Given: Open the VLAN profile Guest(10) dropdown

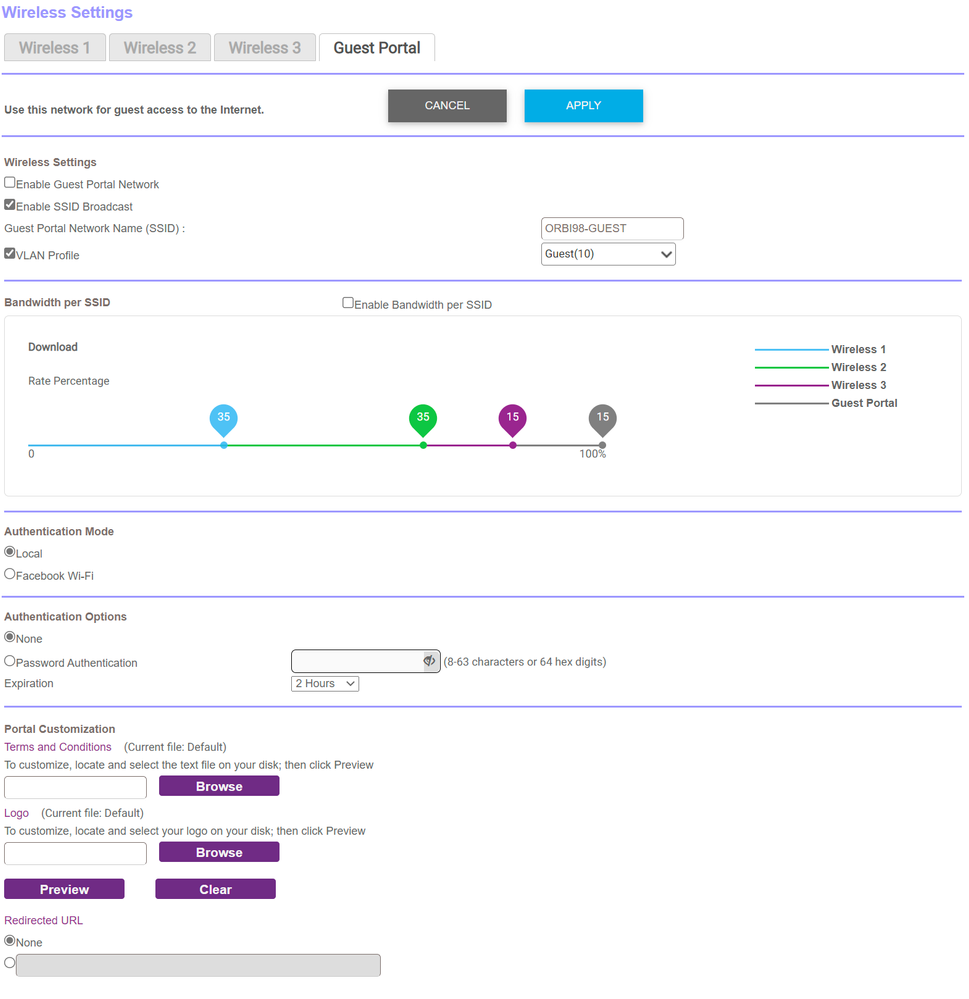Looking at the screenshot, I should tap(608, 254).
